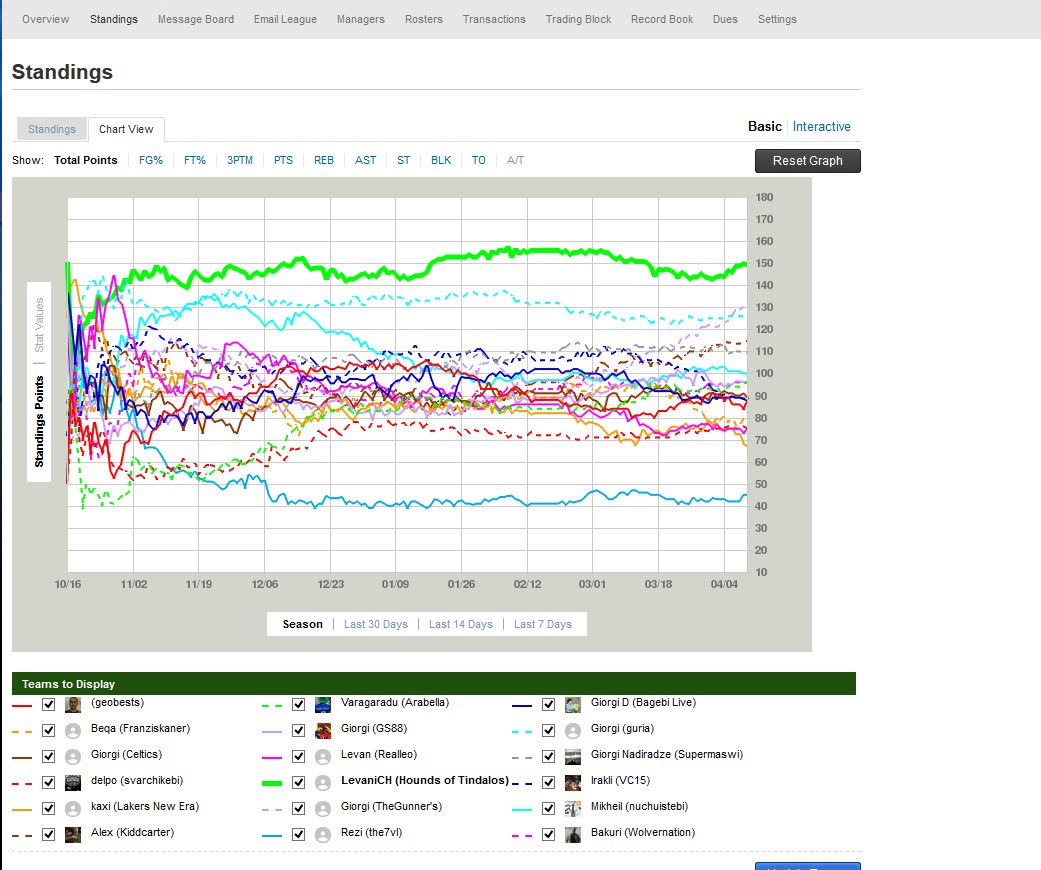
Task: Click the delpo (svarchikebi) avatar
Action: pyautogui.click(x=73, y=782)
